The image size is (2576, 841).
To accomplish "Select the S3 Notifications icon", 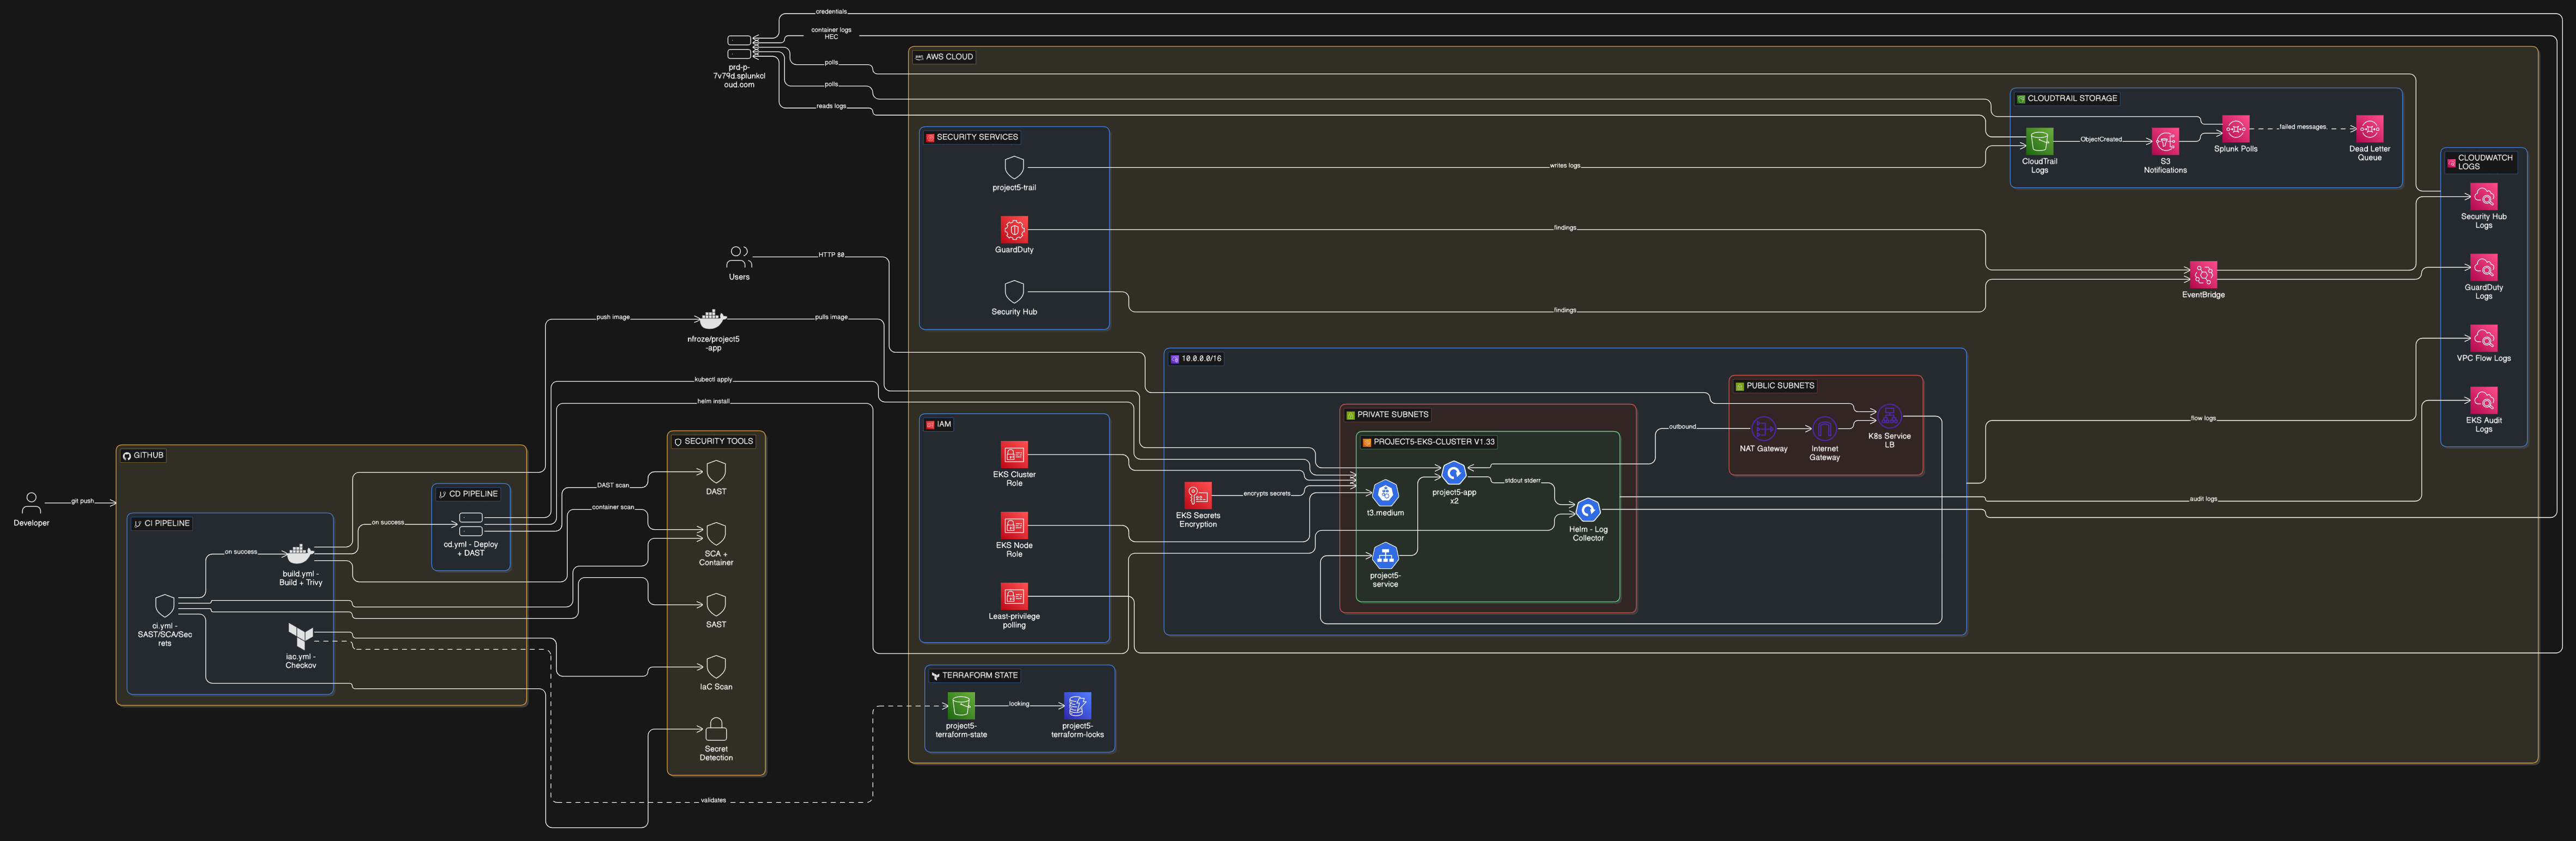I will click(2165, 141).
